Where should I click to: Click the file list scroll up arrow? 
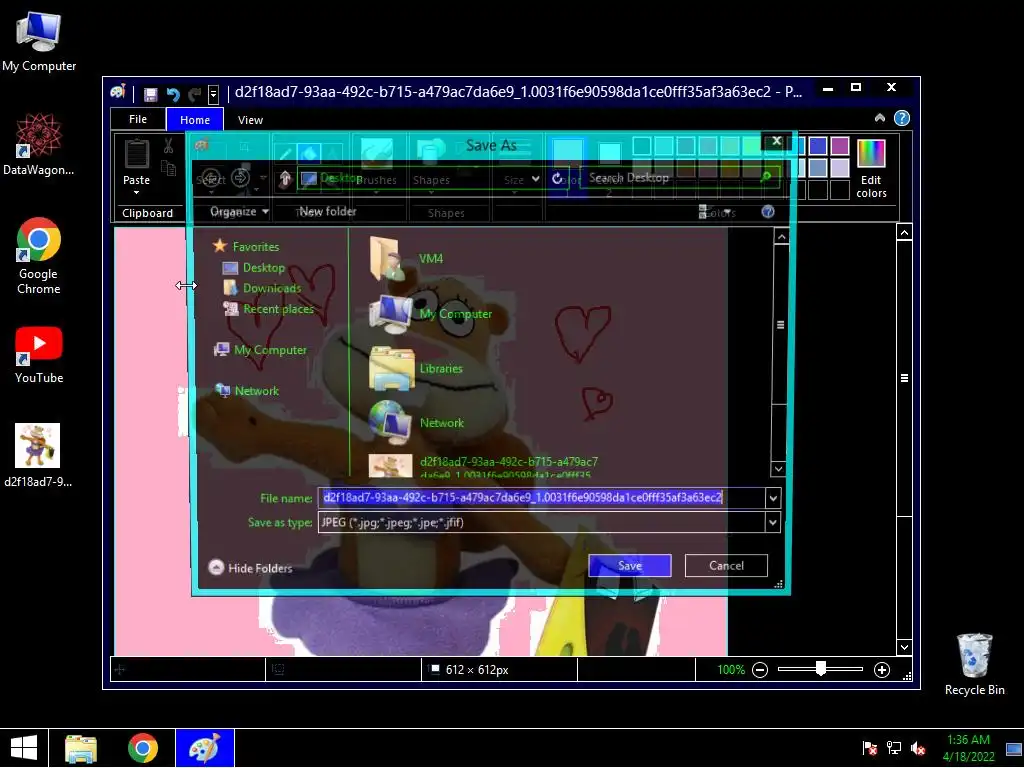point(781,236)
